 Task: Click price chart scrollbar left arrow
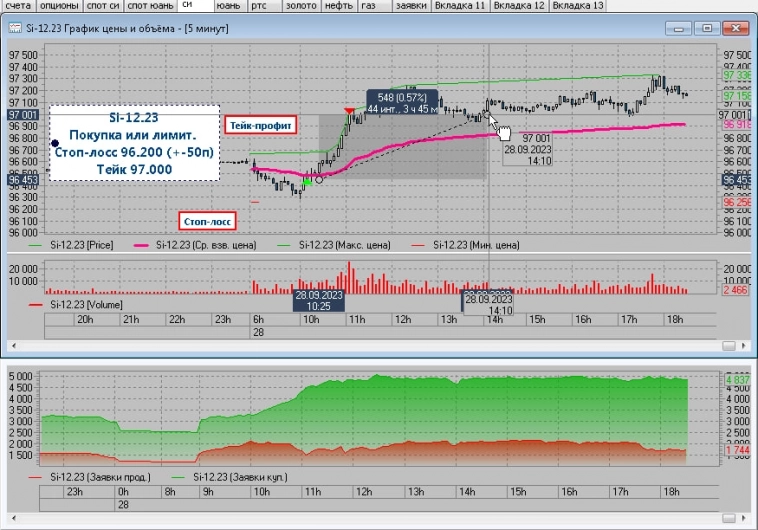pos(14,346)
